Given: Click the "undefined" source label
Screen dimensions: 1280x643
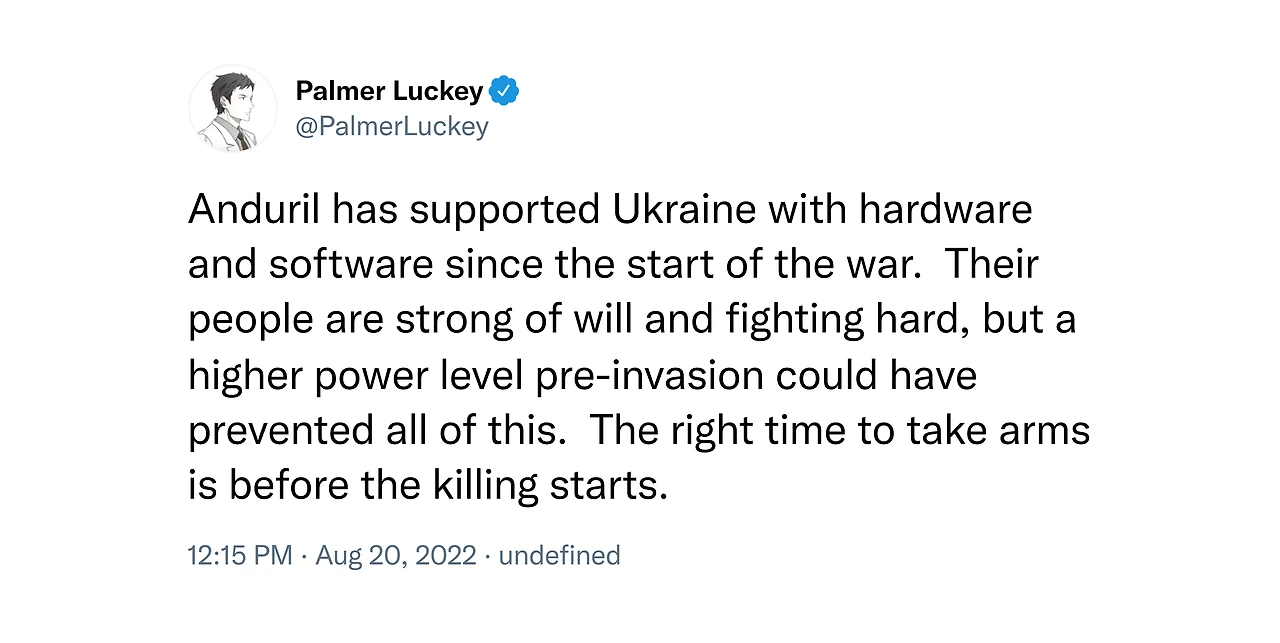Looking at the screenshot, I should pos(559,555).
